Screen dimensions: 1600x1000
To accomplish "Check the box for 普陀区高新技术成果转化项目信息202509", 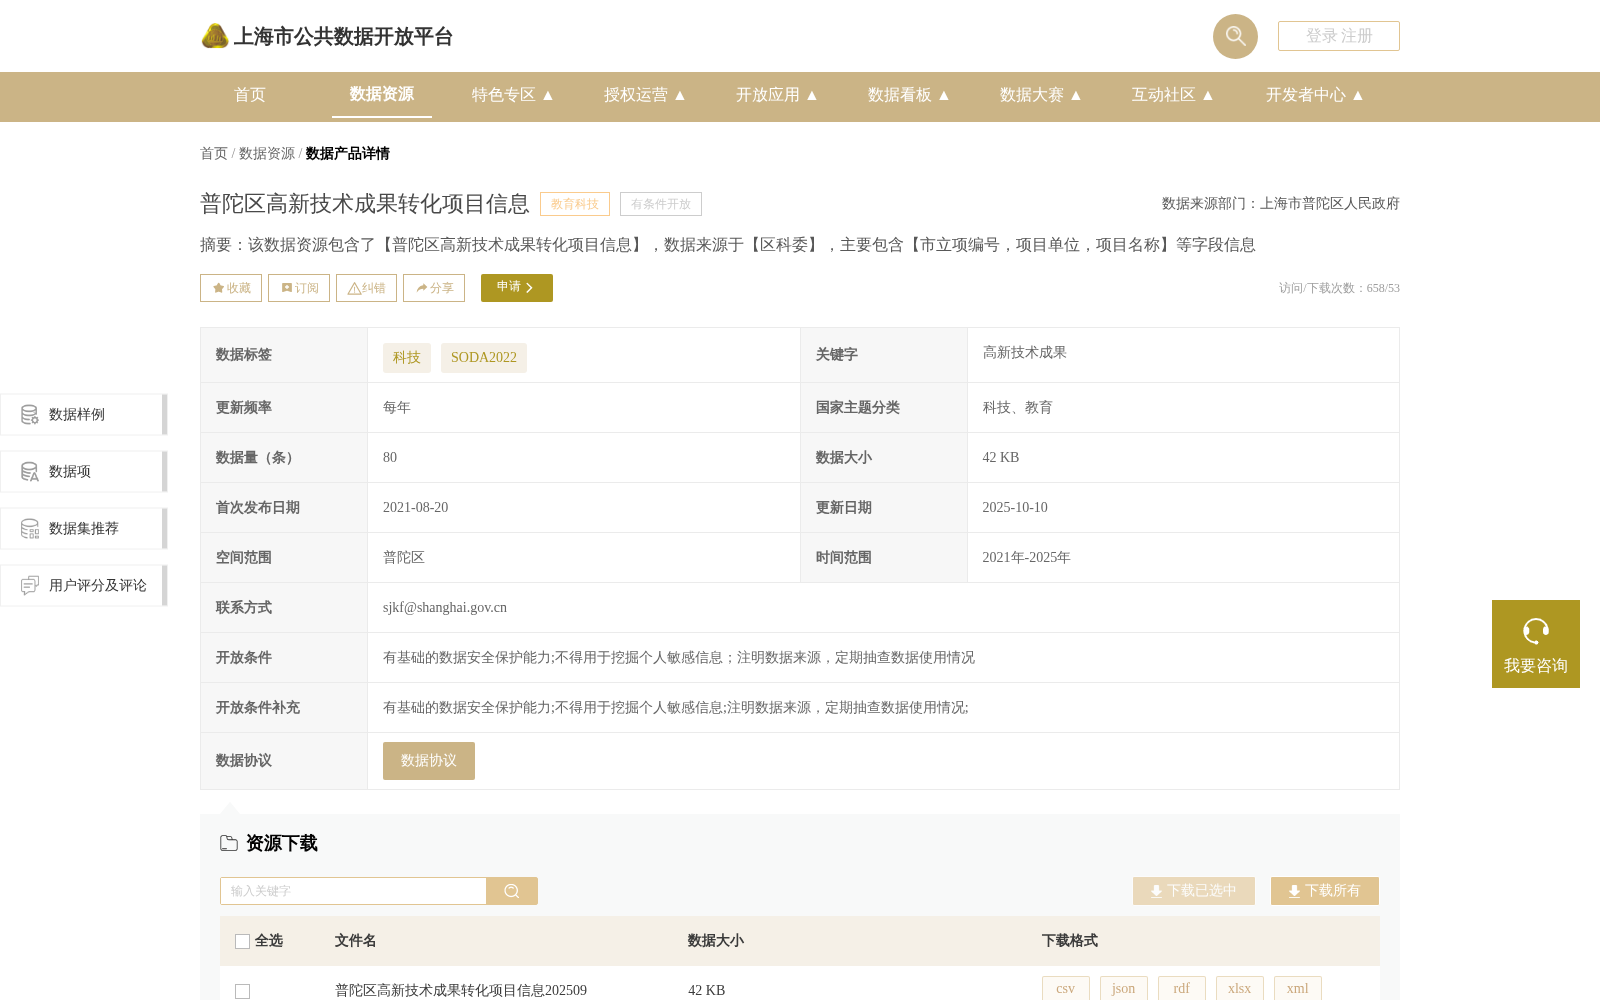I will click(242, 991).
